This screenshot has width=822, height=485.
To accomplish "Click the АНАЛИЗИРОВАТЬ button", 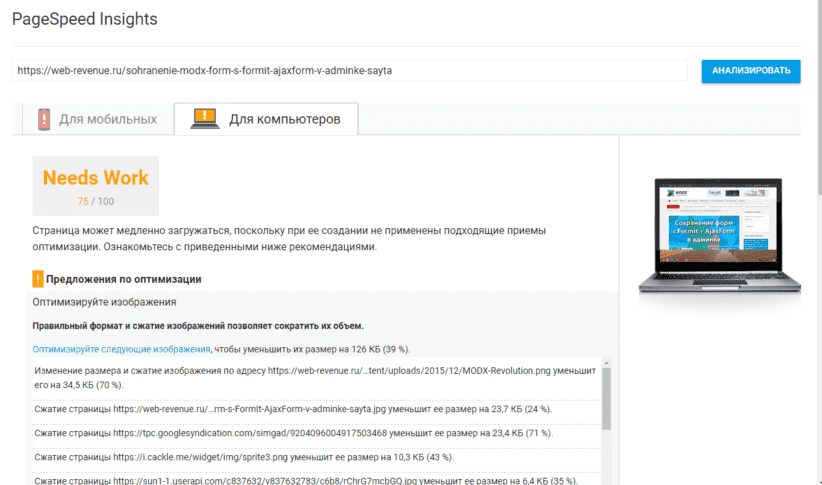I will (x=751, y=71).
